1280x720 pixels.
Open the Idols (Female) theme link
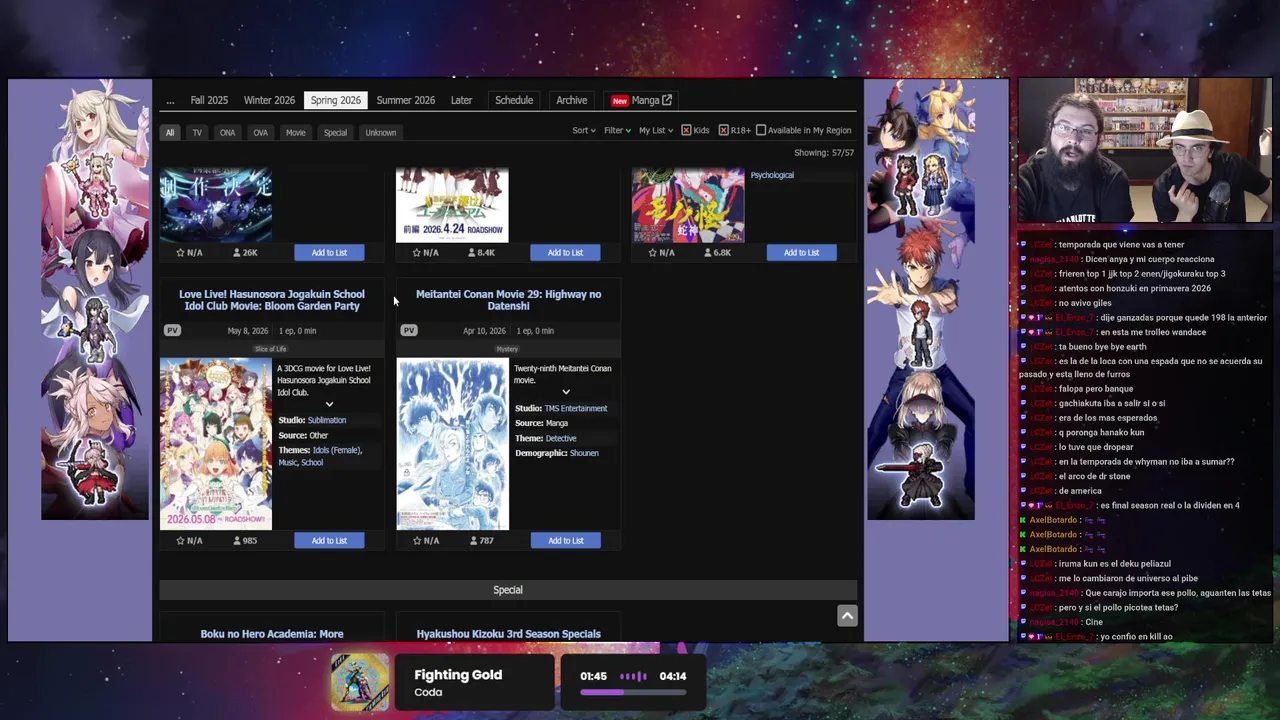pyautogui.click(x=337, y=450)
